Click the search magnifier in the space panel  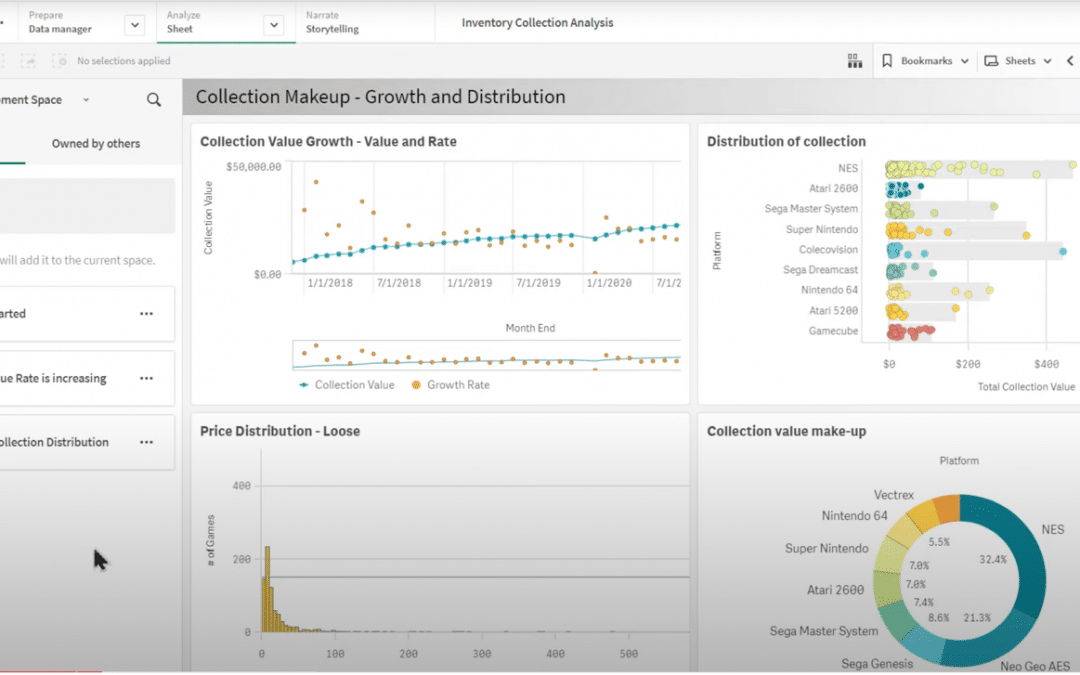pos(154,100)
